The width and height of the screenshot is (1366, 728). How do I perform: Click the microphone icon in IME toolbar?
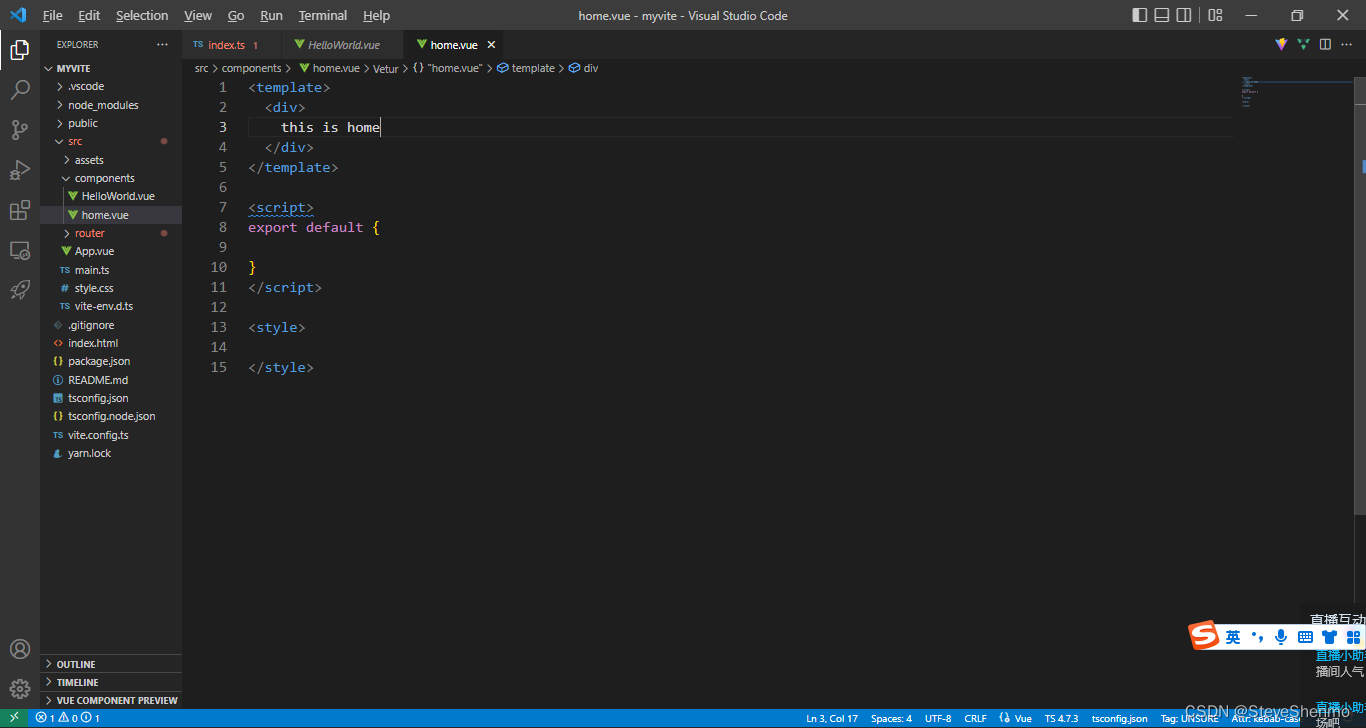click(x=1281, y=637)
